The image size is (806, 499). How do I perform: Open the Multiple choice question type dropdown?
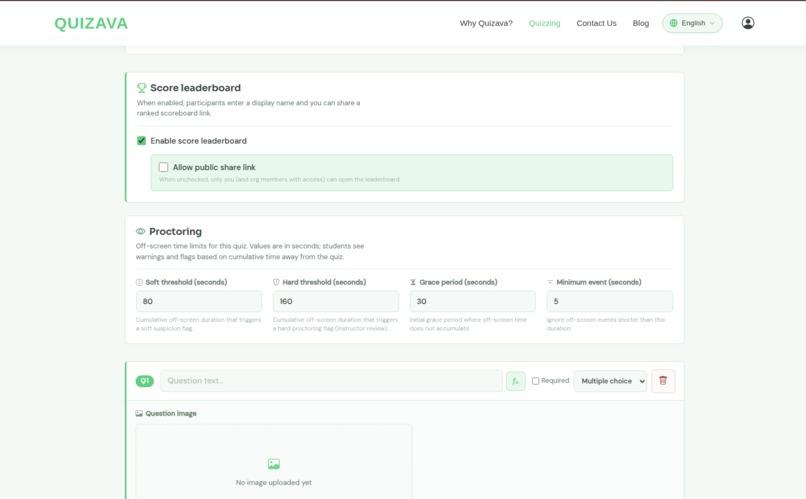(x=610, y=381)
